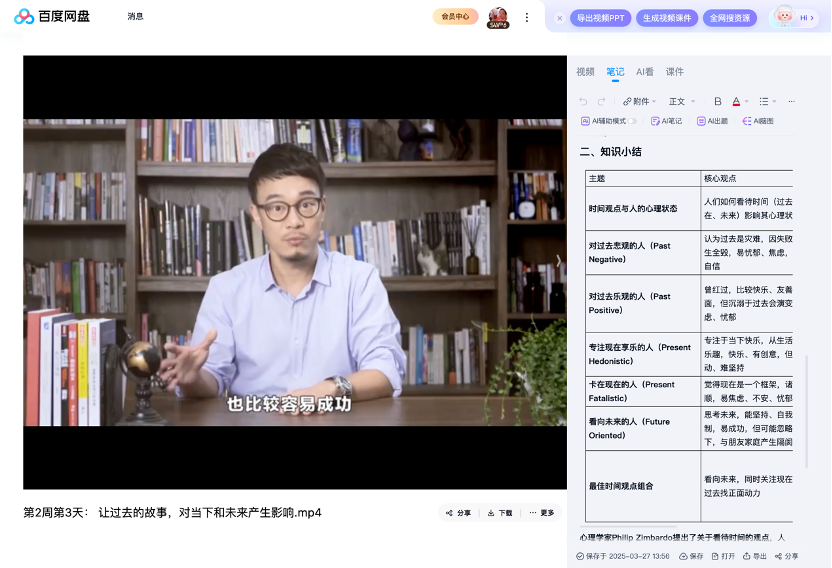
Task: Expand the list style dropdown arrow
Action: (x=775, y=101)
